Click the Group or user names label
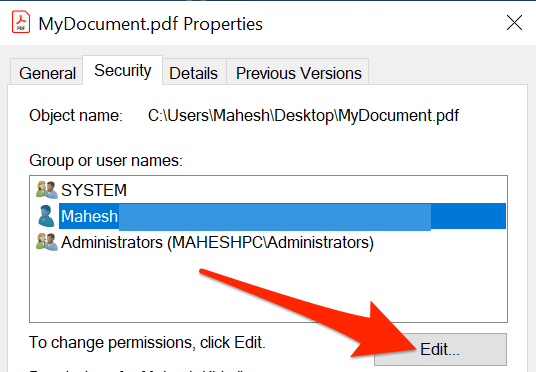The image size is (536, 372). pos(106,160)
